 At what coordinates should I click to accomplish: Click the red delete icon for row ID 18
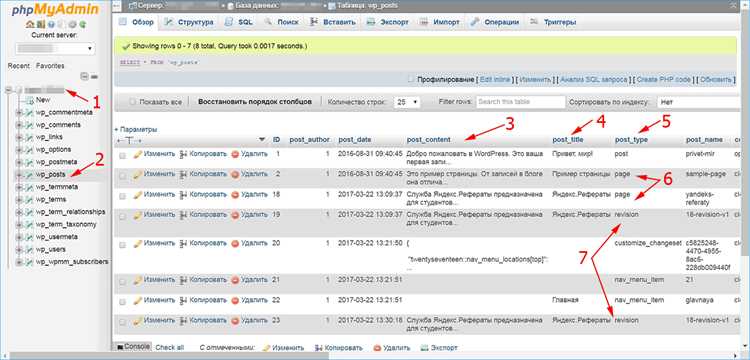point(235,195)
